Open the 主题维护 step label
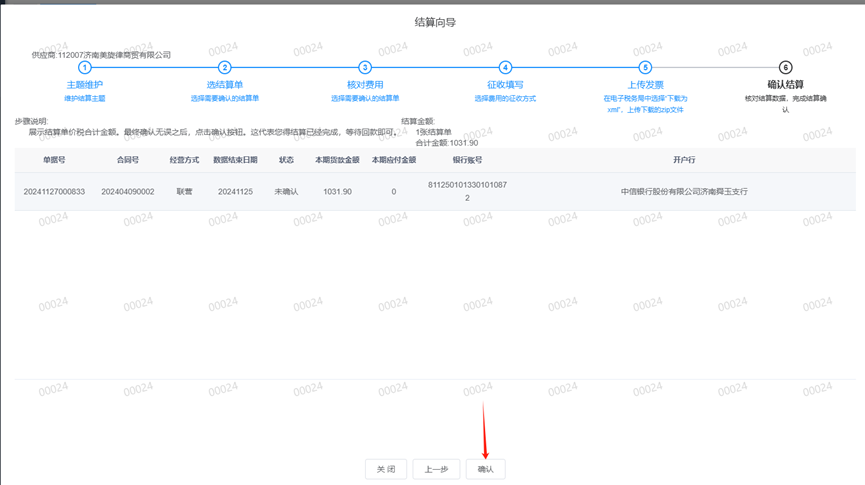 click(84, 84)
